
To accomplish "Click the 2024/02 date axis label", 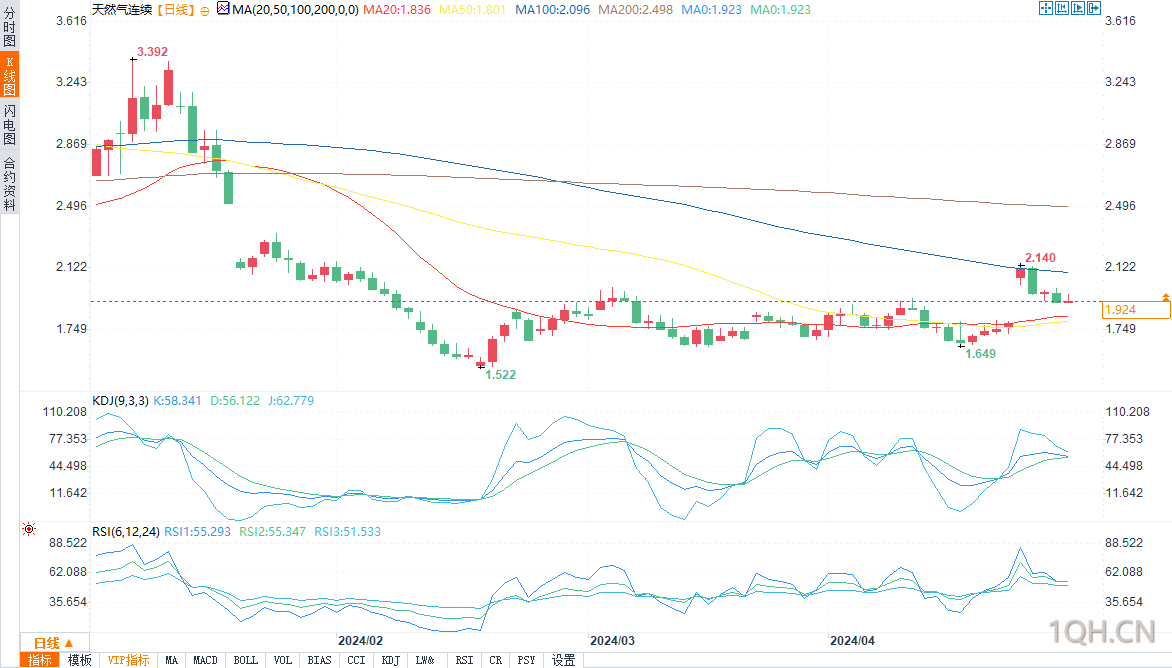I will coord(360,640).
